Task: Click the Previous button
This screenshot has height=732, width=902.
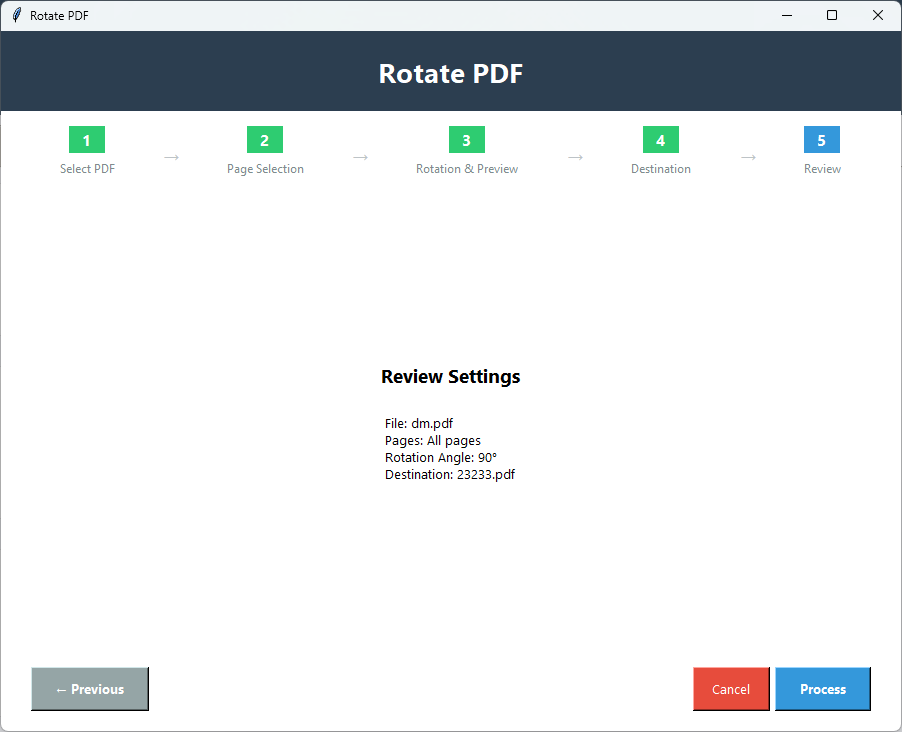Action: coord(89,689)
